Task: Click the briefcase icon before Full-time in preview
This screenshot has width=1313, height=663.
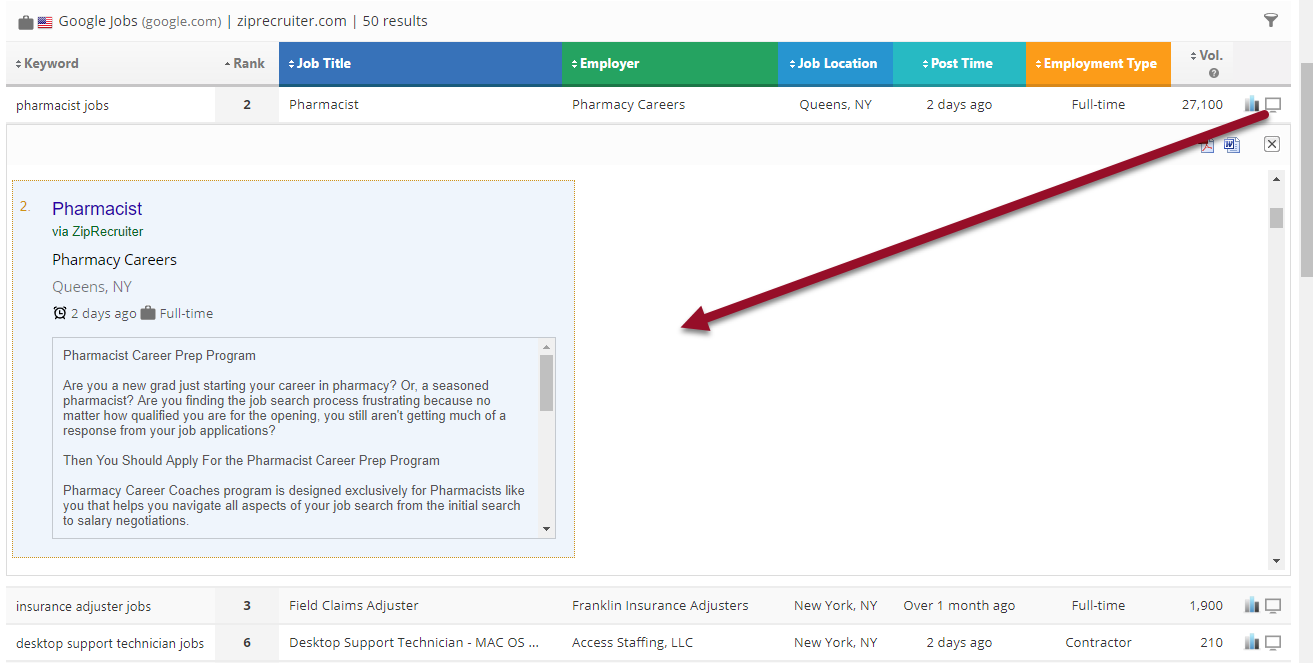Action: (148, 313)
